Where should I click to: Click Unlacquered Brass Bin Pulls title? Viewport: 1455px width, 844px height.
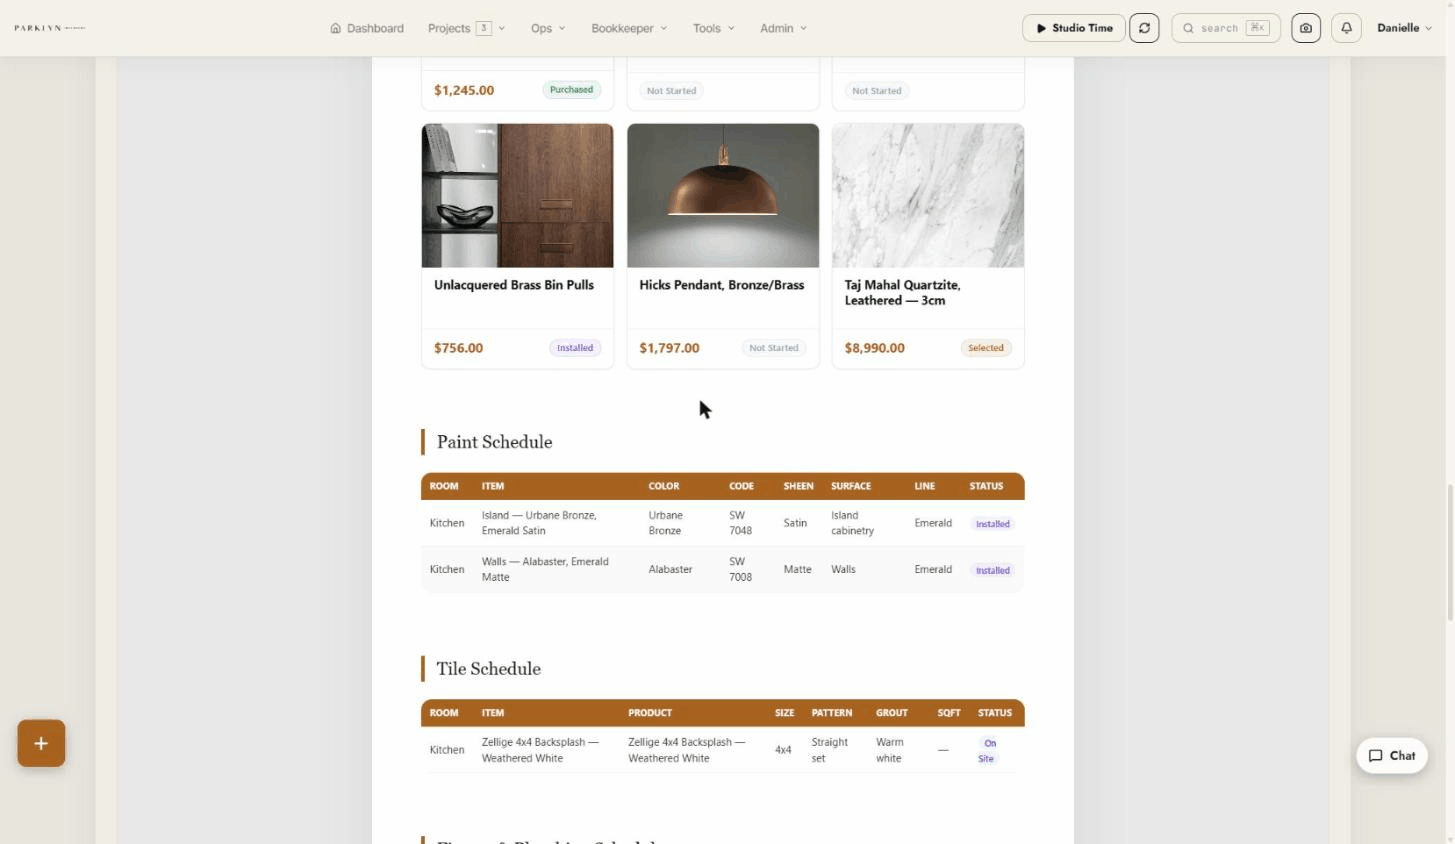tap(514, 285)
